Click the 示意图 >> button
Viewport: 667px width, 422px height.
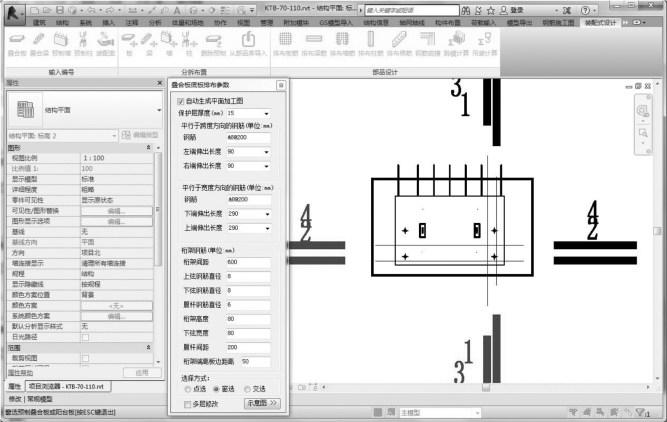[x=262, y=403]
